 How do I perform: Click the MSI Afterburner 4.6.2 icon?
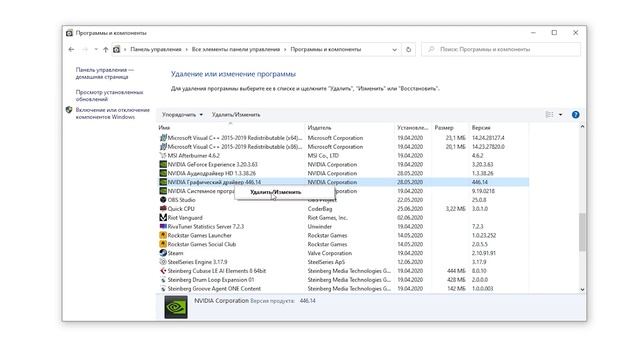click(163, 156)
